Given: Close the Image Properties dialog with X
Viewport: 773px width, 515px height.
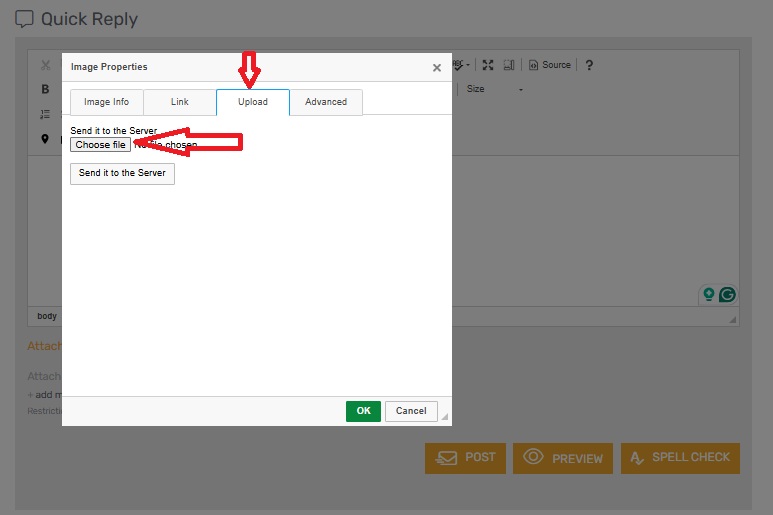Looking at the screenshot, I should pyautogui.click(x=436, y=68).
